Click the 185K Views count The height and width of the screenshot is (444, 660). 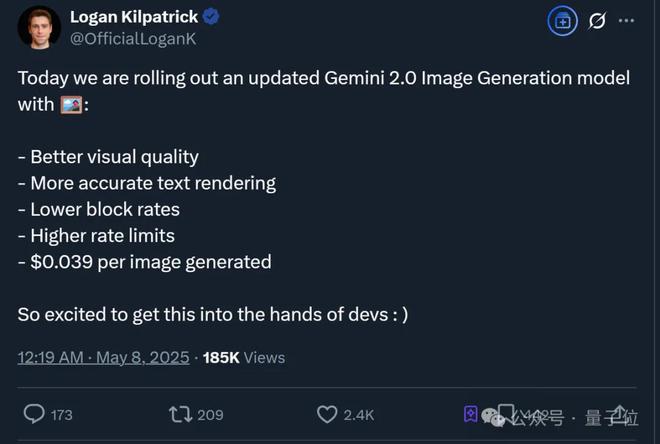[243, 357]
